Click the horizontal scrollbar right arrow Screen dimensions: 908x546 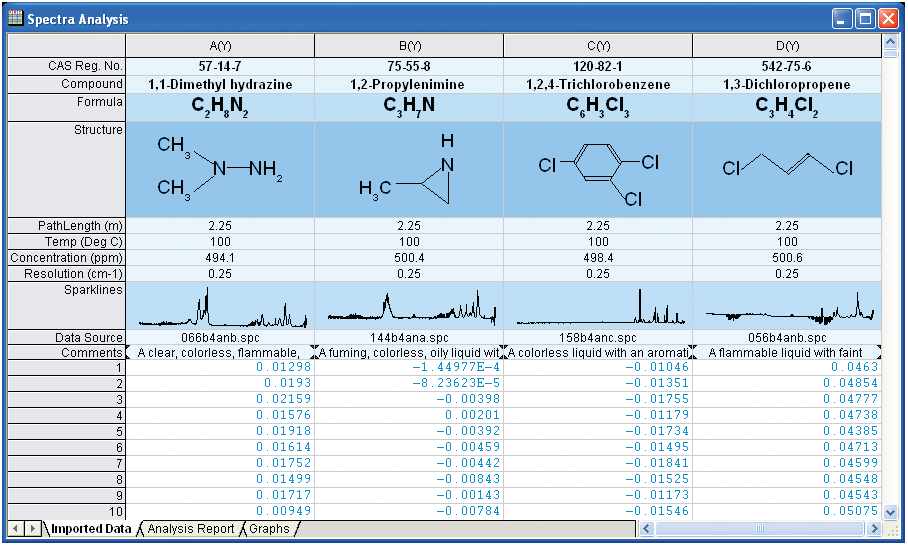point(874,529)
